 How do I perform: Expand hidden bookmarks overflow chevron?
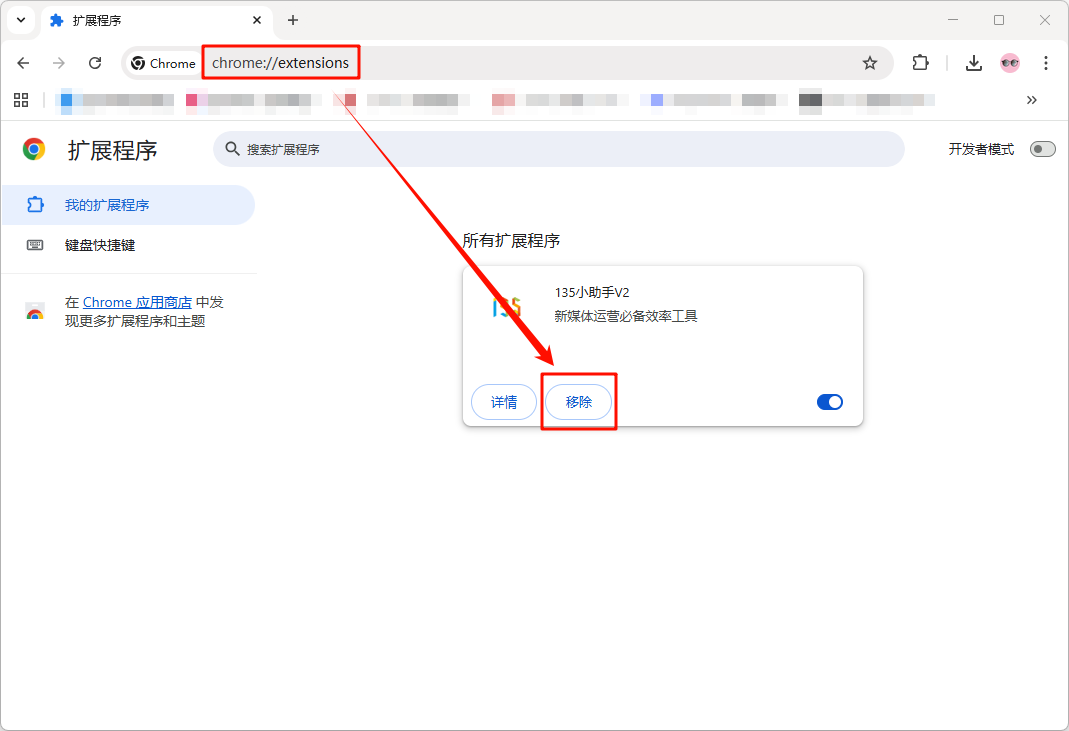[1031, 100]
